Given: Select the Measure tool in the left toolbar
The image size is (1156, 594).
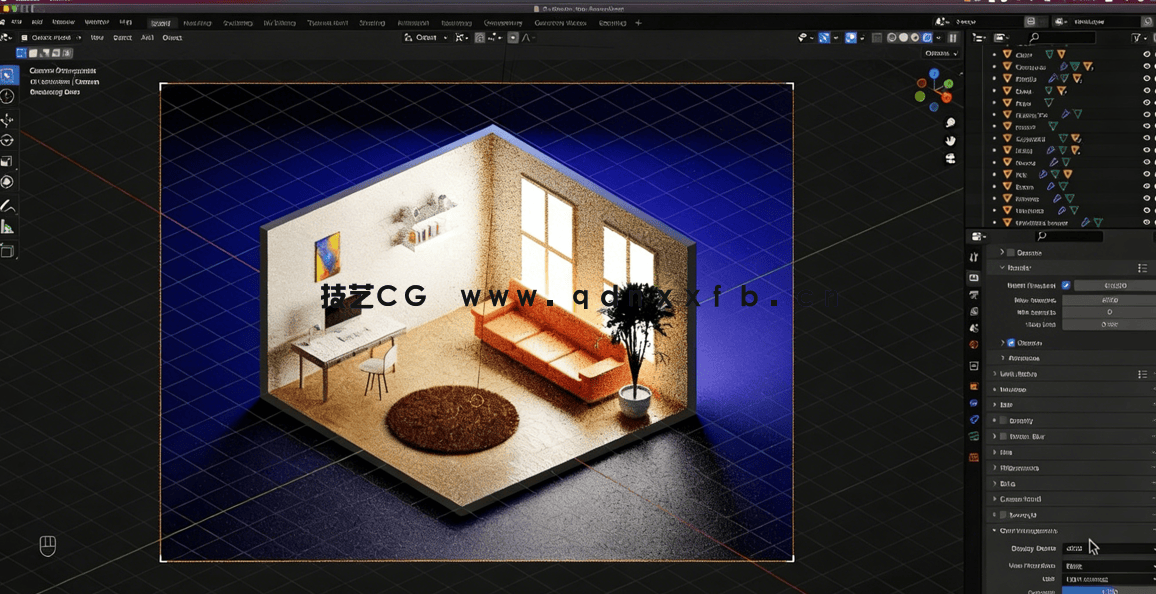Looking at the screenshot, I should pyautogui.click(x=8, y=226).
